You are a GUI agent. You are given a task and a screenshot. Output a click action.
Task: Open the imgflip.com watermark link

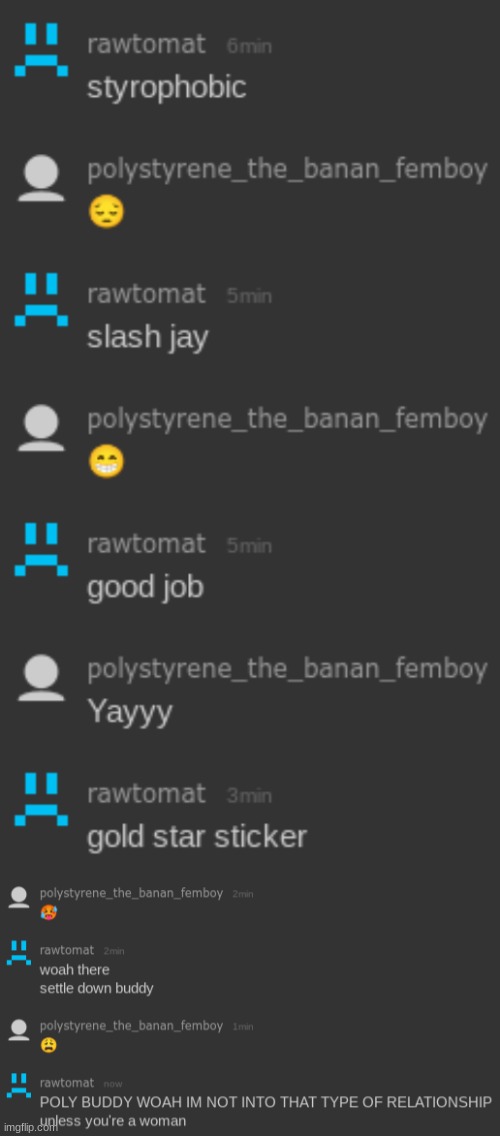click(30, 1127)
